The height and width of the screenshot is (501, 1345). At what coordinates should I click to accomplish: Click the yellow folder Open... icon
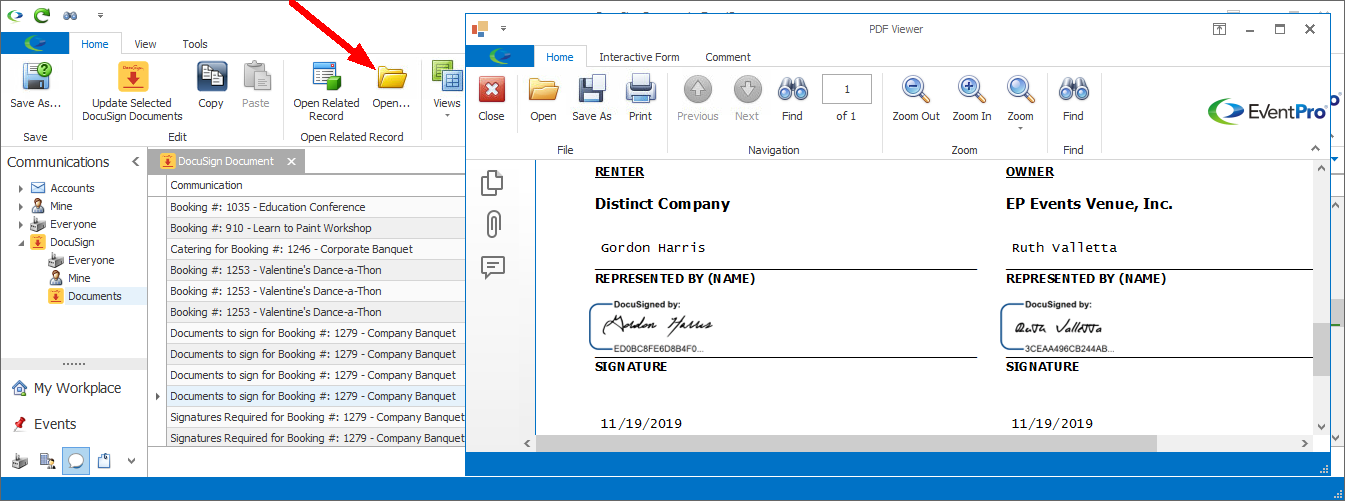pyautogui.click(x=391, y=78)
